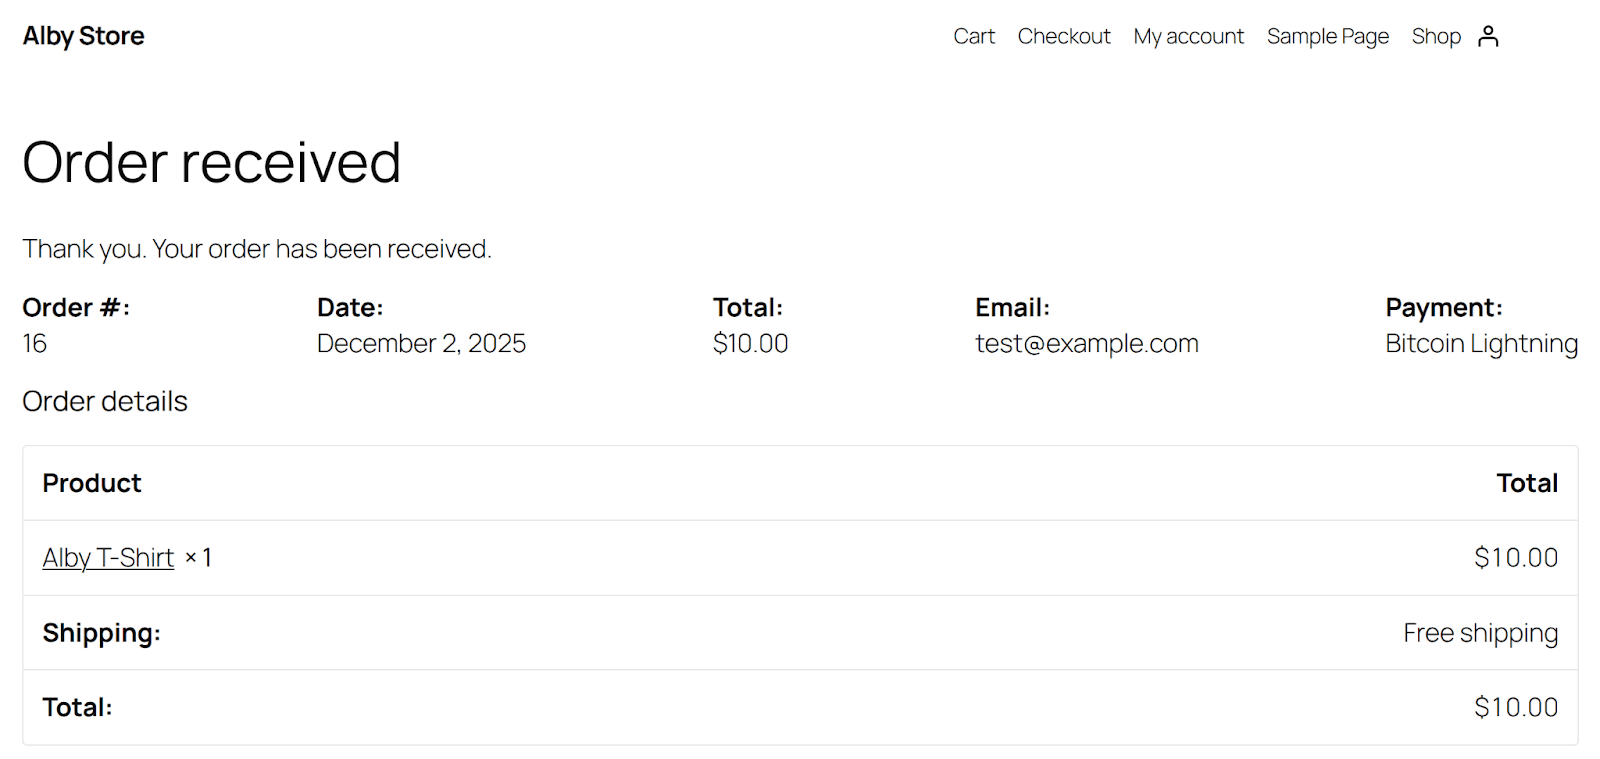Click the user account icon in header
This screenshot has width=1600, height=759.
click(1488, 36)
